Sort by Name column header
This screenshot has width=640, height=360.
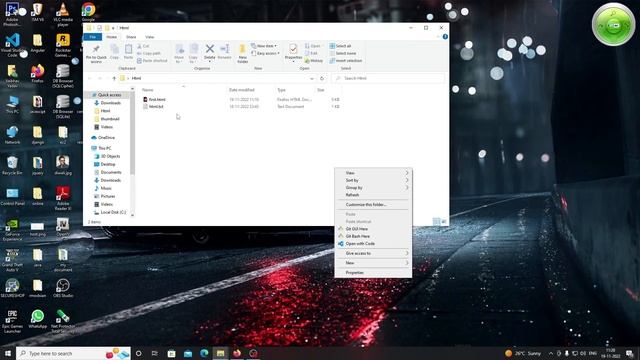pos(148,90)
